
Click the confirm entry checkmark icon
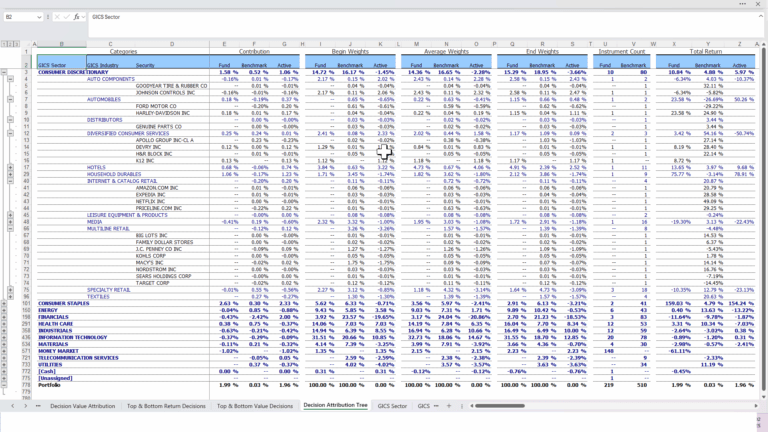pos(66,17)
